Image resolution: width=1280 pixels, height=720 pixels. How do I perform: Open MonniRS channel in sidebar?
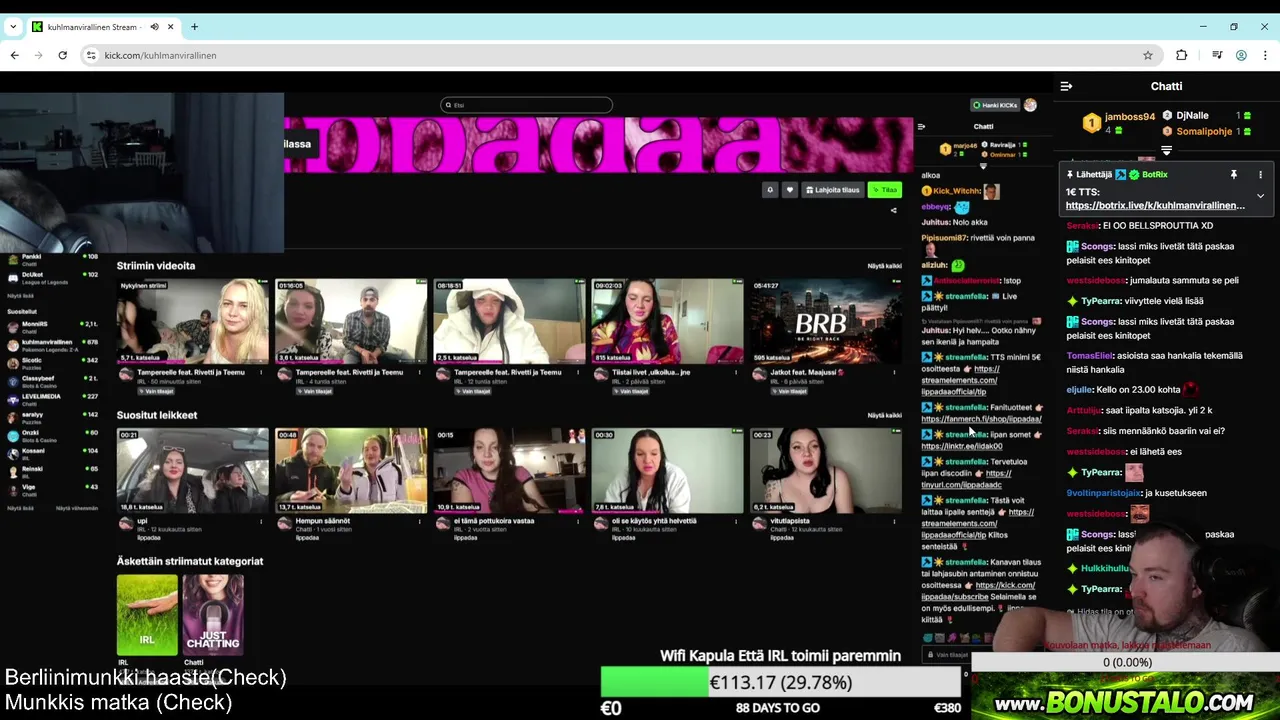pos(53,326)
